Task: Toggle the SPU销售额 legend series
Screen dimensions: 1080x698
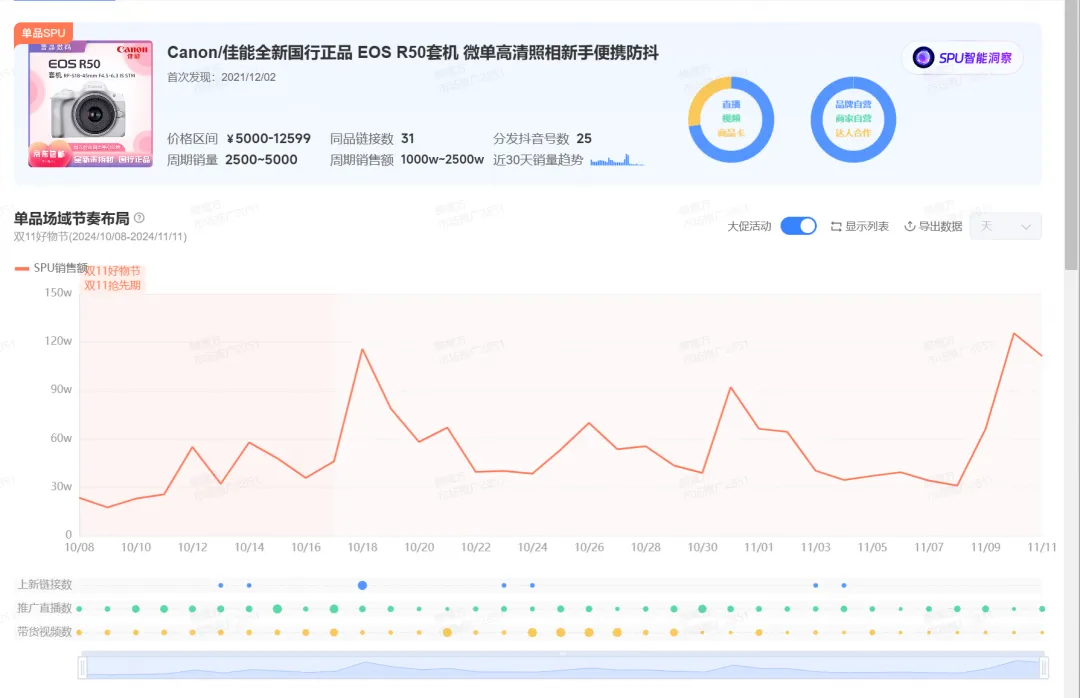Action: (x=50, y=268)
